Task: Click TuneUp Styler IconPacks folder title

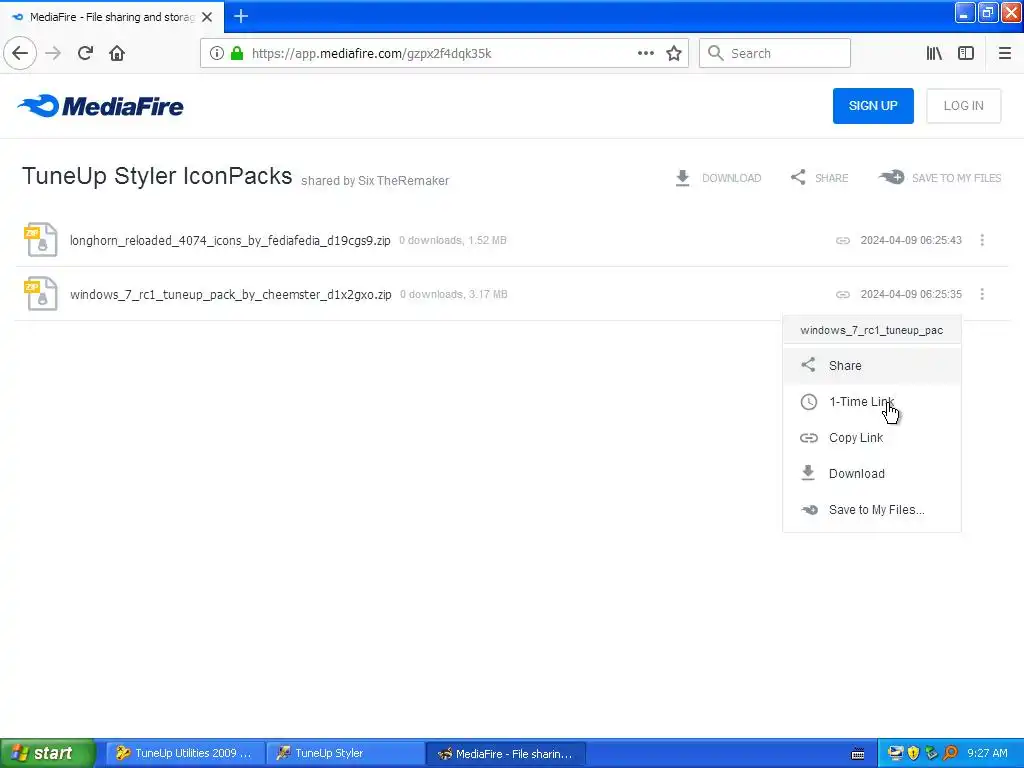Action: pyautogui.click(x=157, y=176)
